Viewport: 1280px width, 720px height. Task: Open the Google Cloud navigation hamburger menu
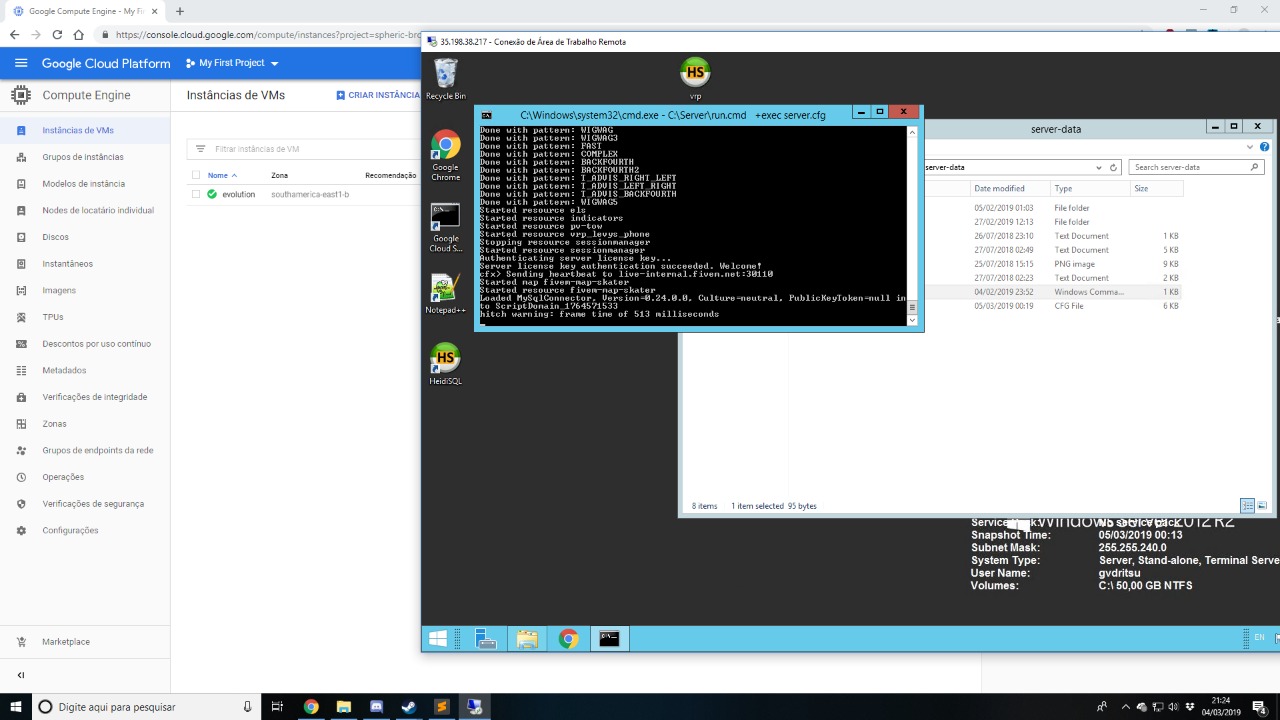[21, 63]
